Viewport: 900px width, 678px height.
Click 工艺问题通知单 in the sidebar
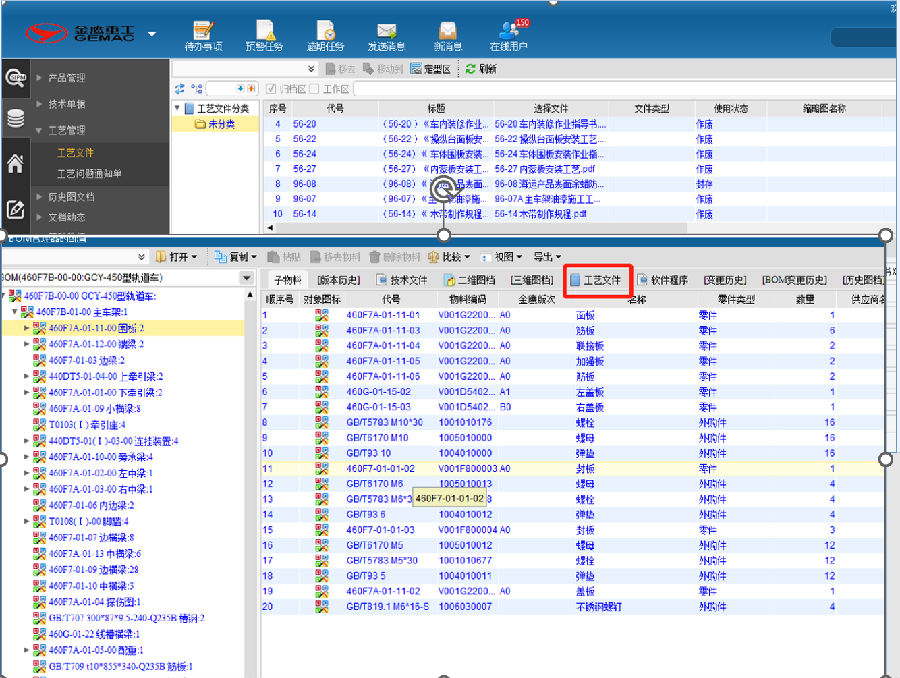click(x=89, y=173)
